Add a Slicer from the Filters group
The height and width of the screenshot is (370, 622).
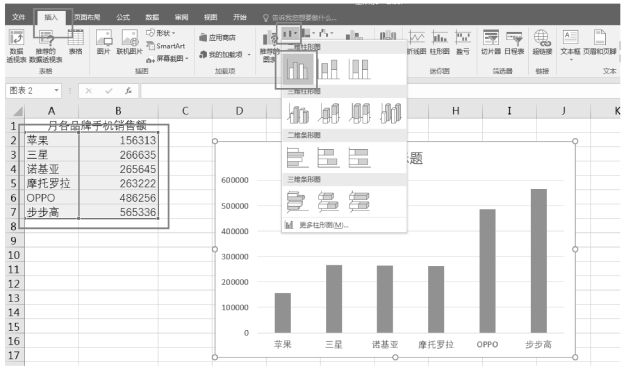pyautogui.click(x=491, y=42)
